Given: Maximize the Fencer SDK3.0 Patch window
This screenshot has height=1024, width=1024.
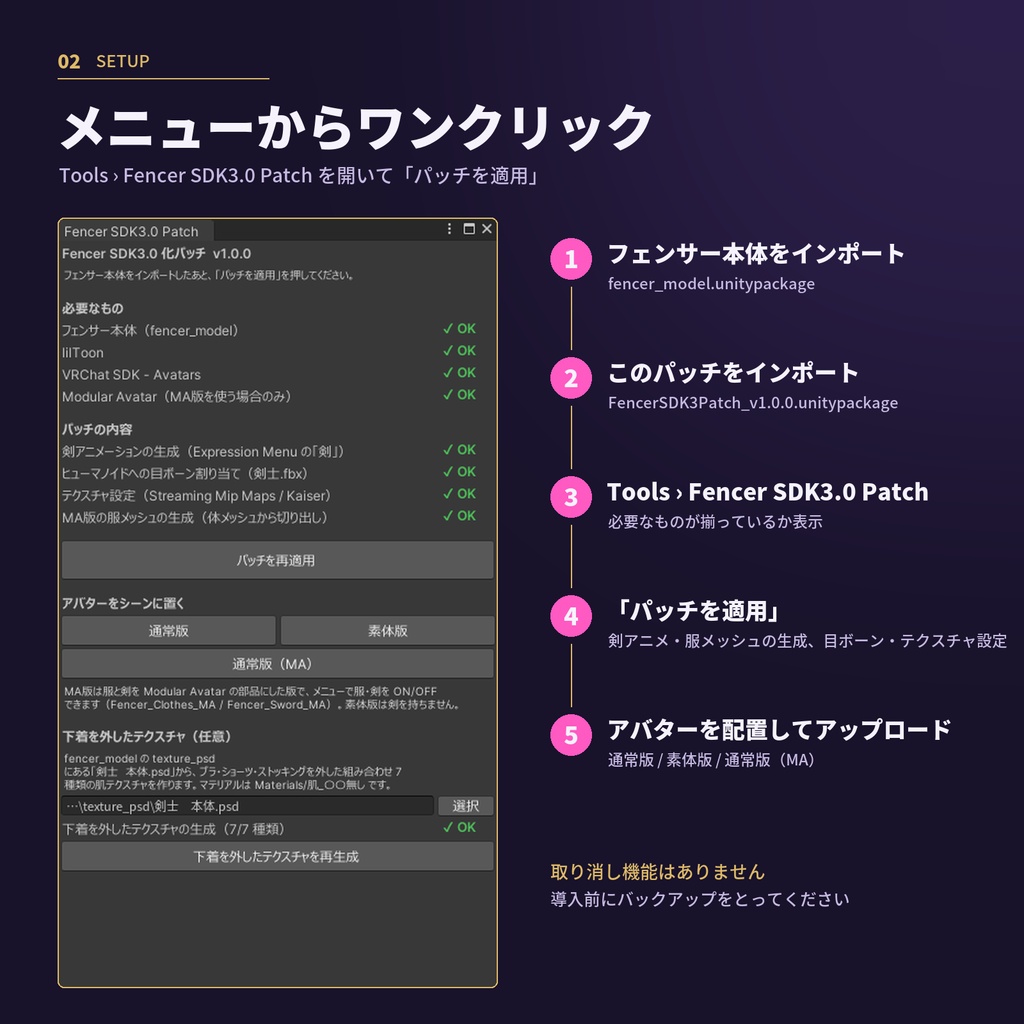Looking at the screenshot, I should [469, 229].
